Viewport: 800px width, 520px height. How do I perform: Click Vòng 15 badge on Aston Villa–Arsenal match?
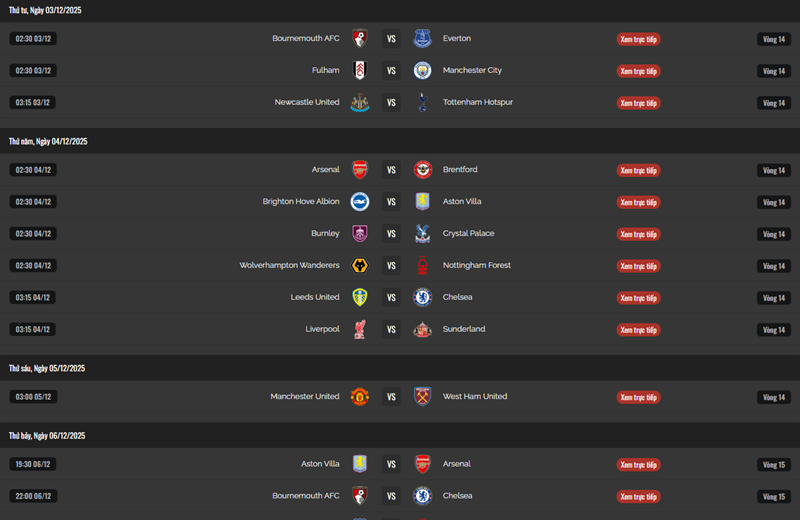pyautogui.click(x=774, y=465)
